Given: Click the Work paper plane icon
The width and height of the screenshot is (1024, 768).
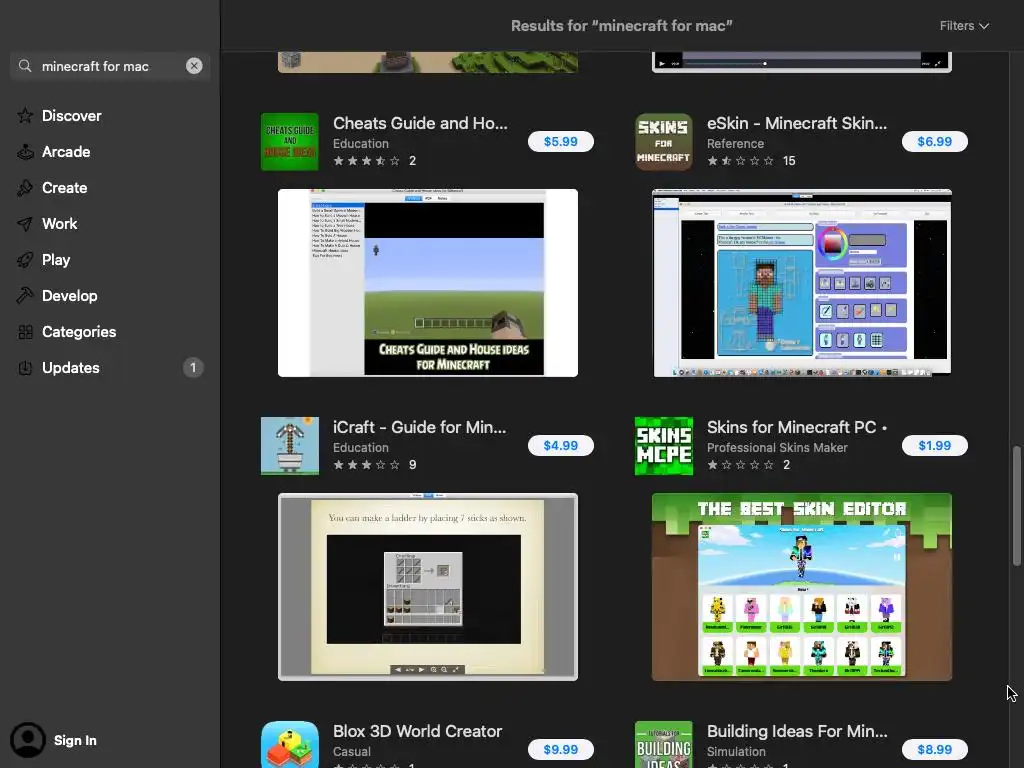Looking at the screenshot, I should (x=25, y=224).
